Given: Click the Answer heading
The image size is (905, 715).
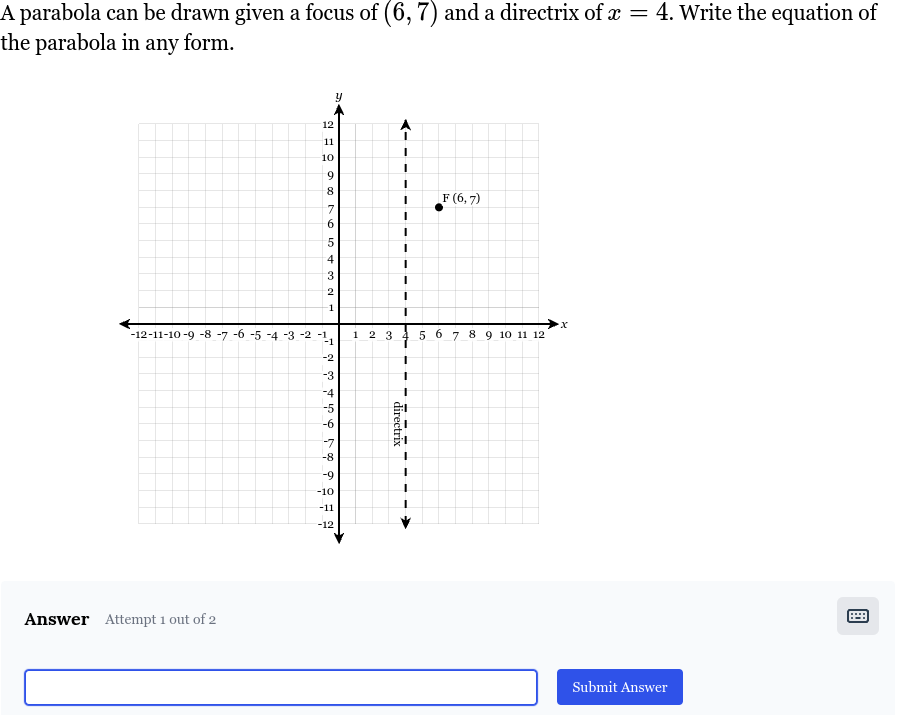Looking at the screenshot, I should (x=57, y=619).
